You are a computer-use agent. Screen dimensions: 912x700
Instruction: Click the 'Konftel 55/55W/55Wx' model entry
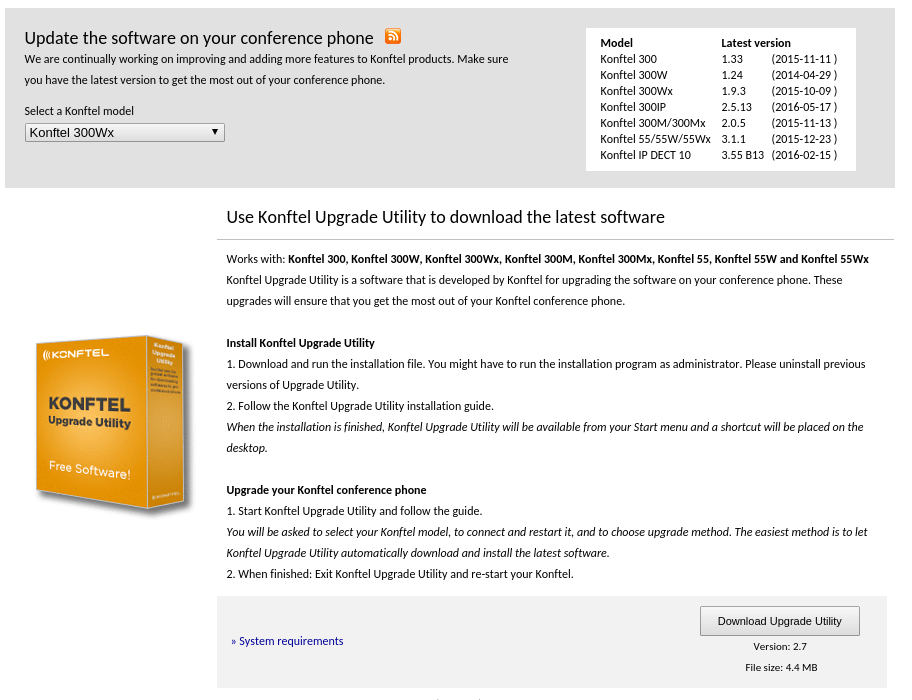point(656,139)
